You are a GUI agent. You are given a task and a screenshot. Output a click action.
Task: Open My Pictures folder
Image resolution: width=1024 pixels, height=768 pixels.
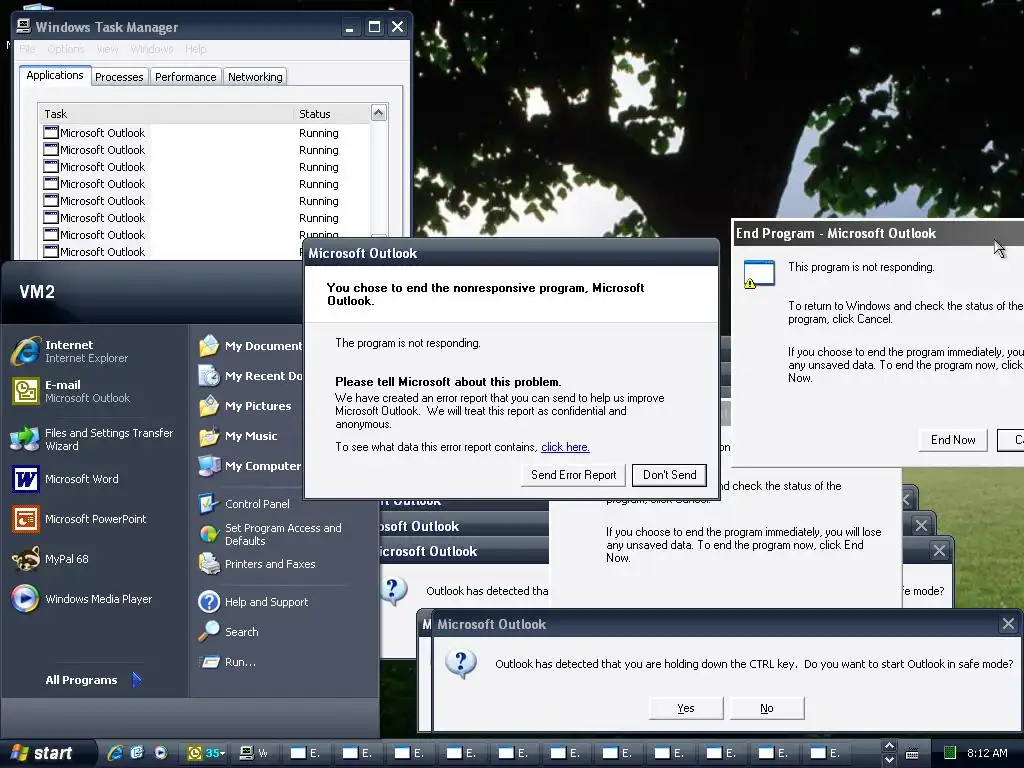coord(245,406)
